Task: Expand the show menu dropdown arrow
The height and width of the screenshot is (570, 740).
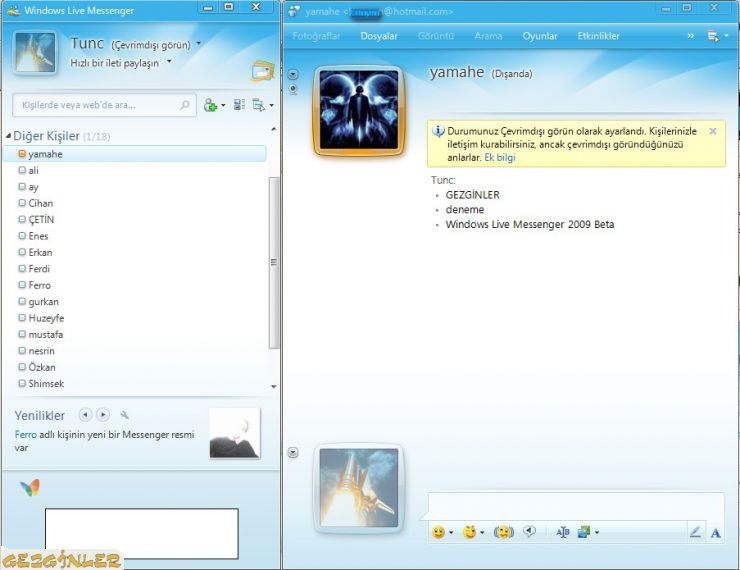Action: click(271, 105)
